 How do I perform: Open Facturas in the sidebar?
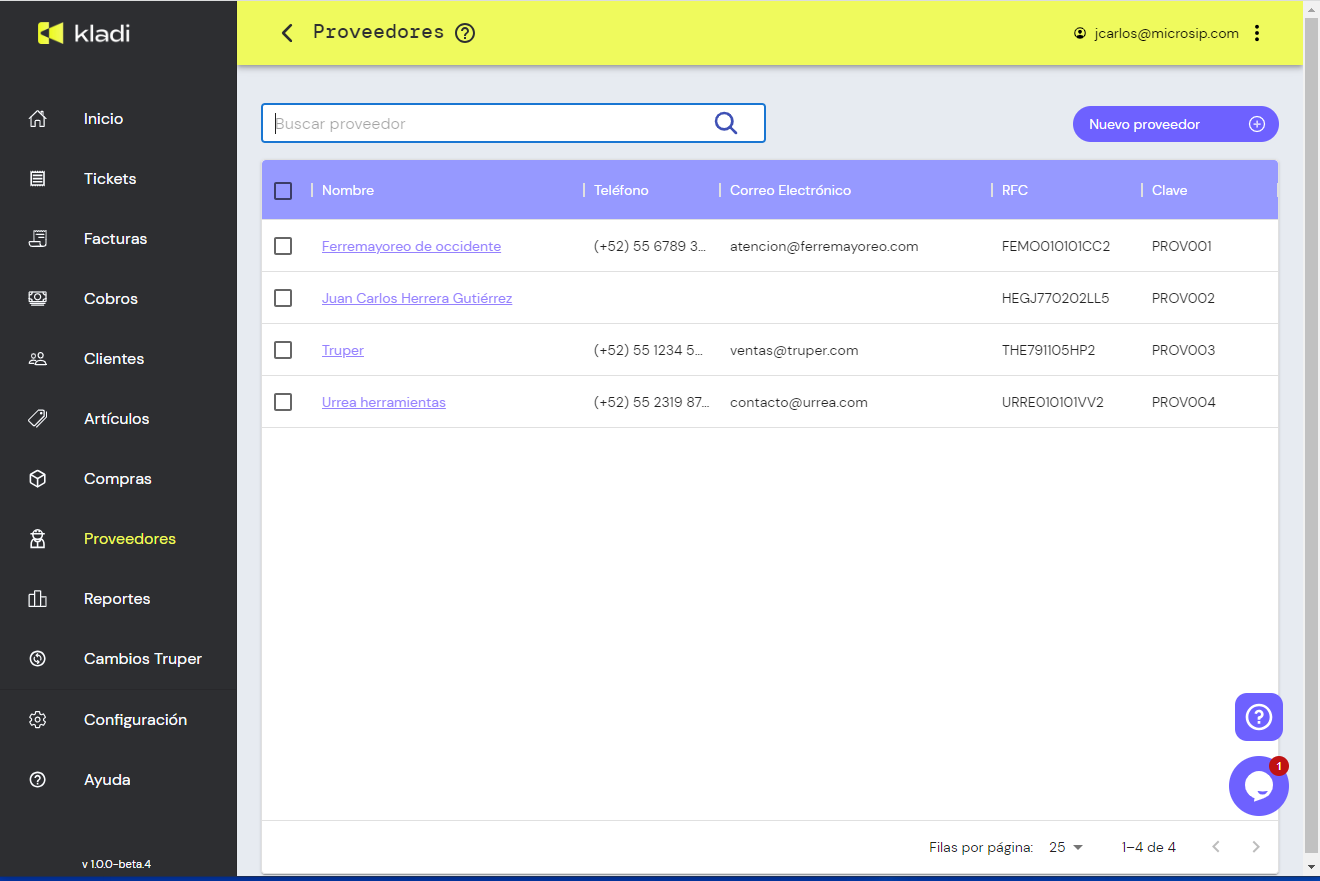(115, 239)
